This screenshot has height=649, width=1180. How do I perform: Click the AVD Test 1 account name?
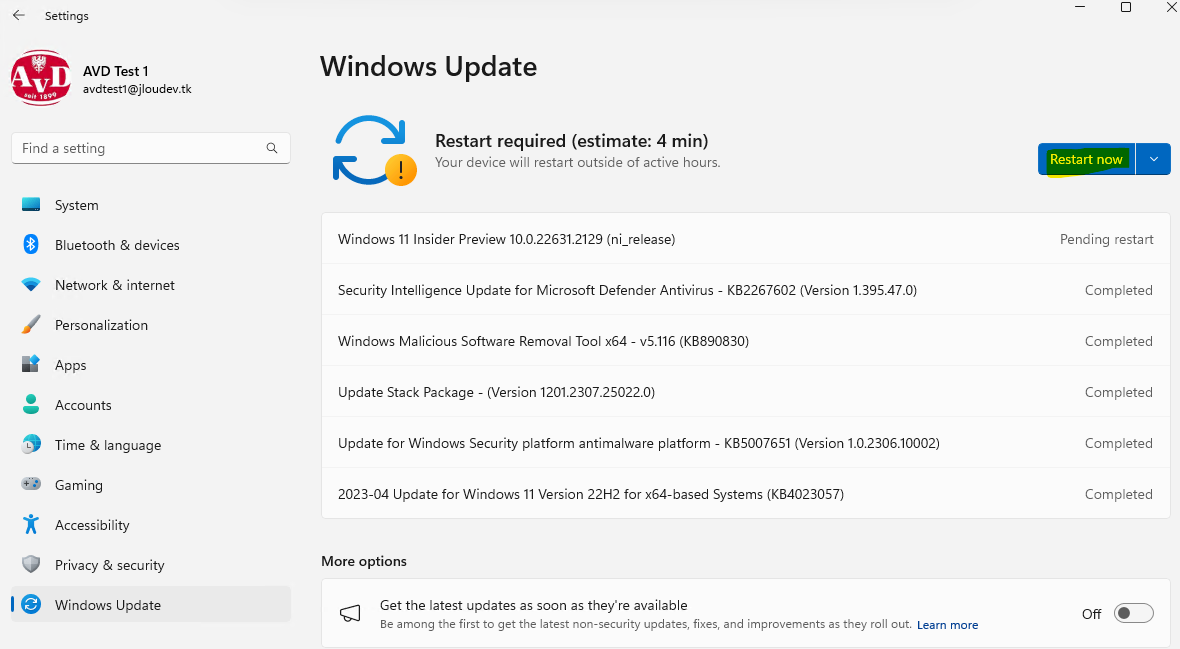pos(115,71)
